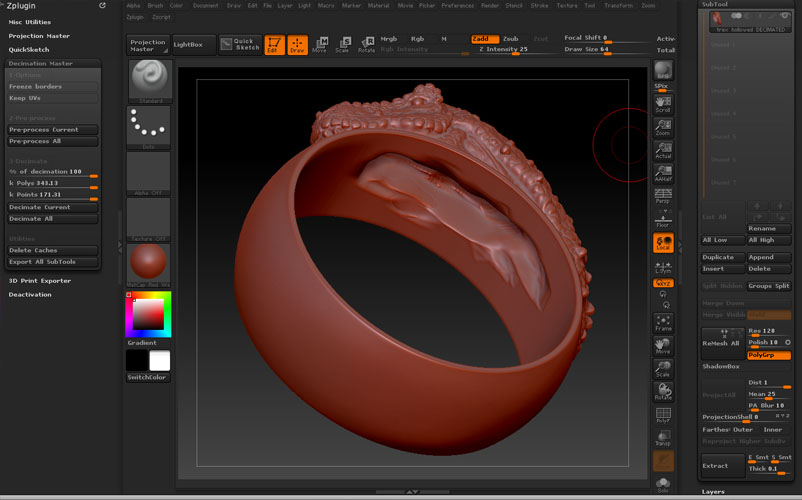Image resolution: width=802 pixels, height=500 pixels.
Task: Activate Draw mode button
Action: tap(297, 45)
